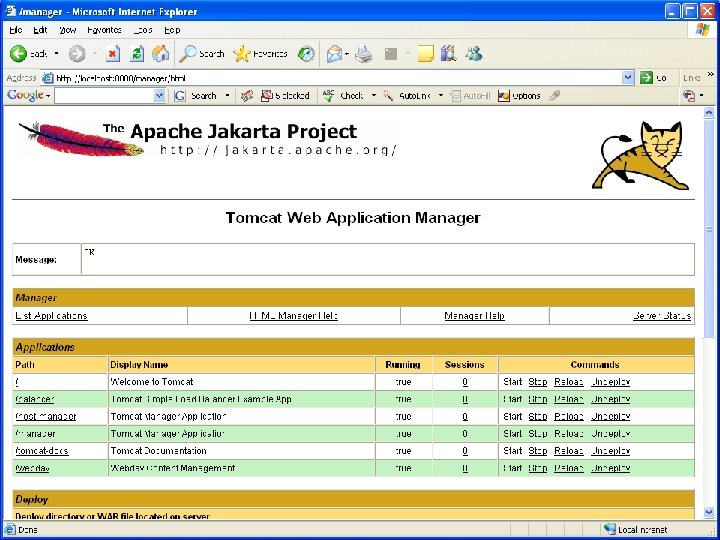Click the vertical scrollbar thumb

pos(709,228)
